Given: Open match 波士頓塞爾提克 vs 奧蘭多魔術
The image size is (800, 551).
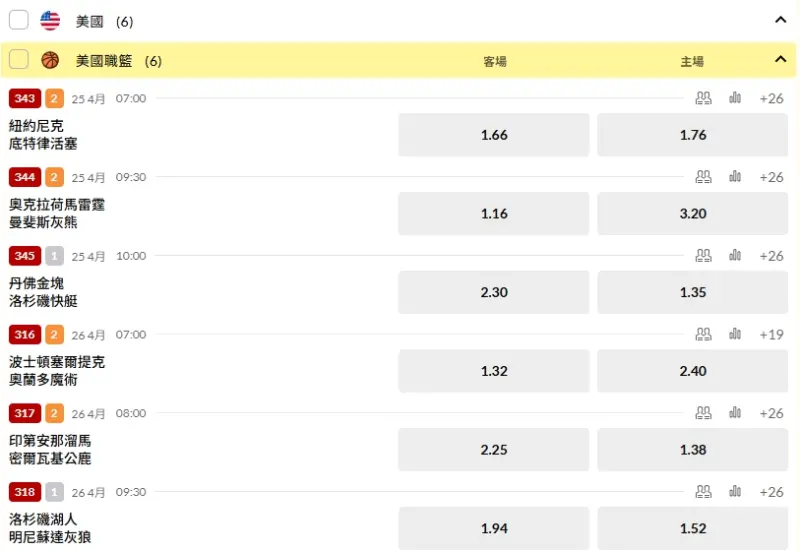Looking at the screenshot, I should click(57, 371).
